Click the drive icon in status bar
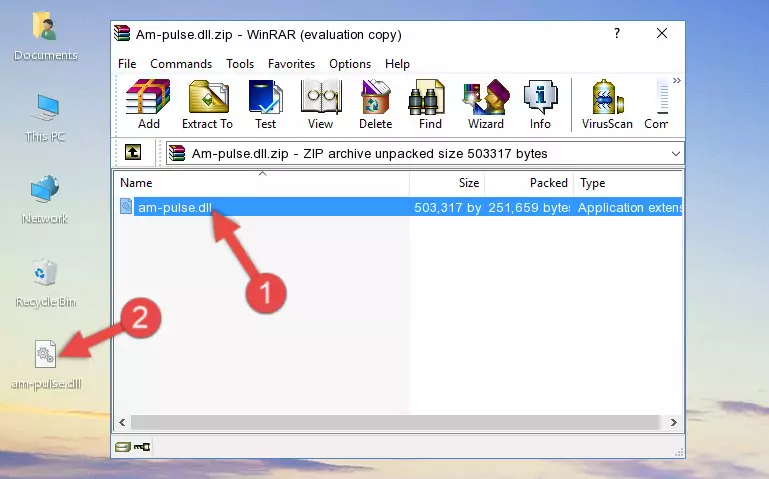Image resolution: width=769 pixels, height=479 pixels. (x=123, y=447)
